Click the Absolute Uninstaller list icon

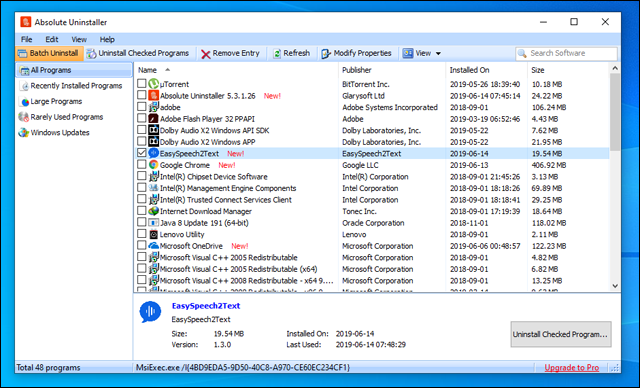(153, 95)
